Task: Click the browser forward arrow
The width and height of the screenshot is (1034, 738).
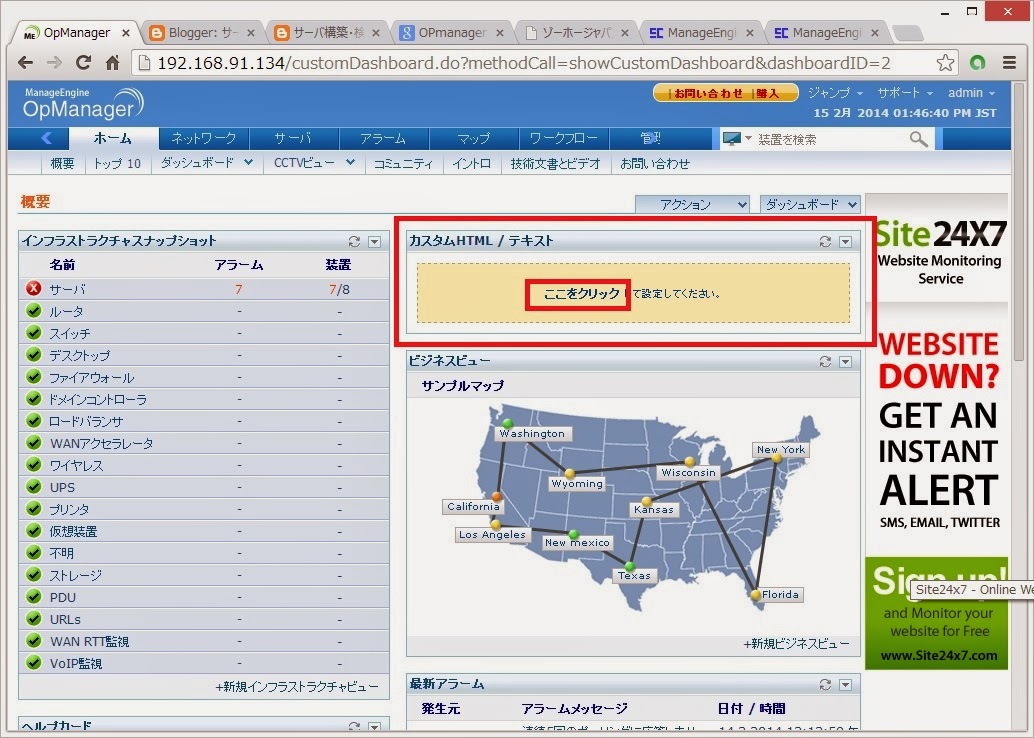Action: (54, 63)
